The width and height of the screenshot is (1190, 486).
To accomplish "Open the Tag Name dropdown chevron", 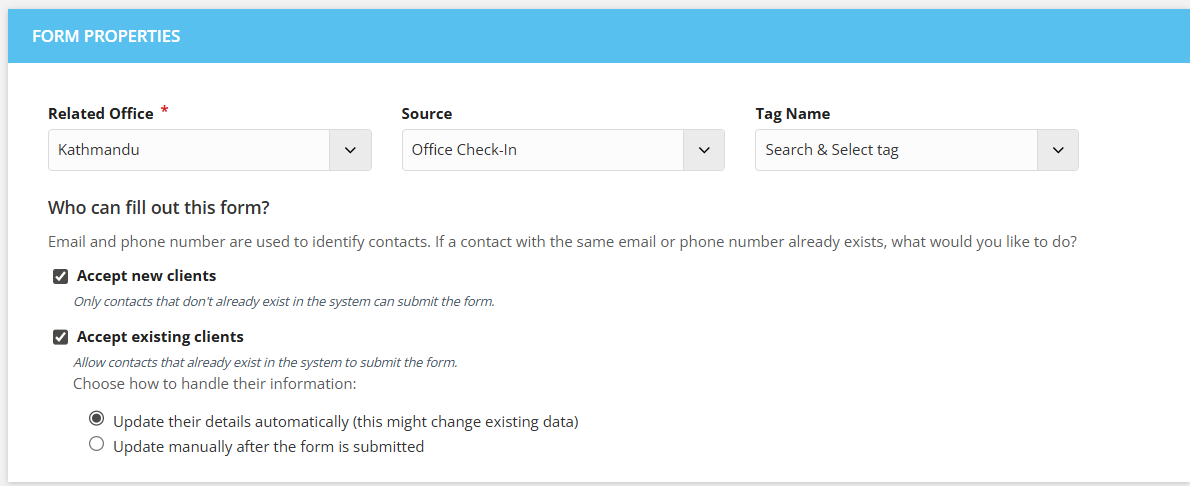I will pyautogui.click(x=1058, y=150).
